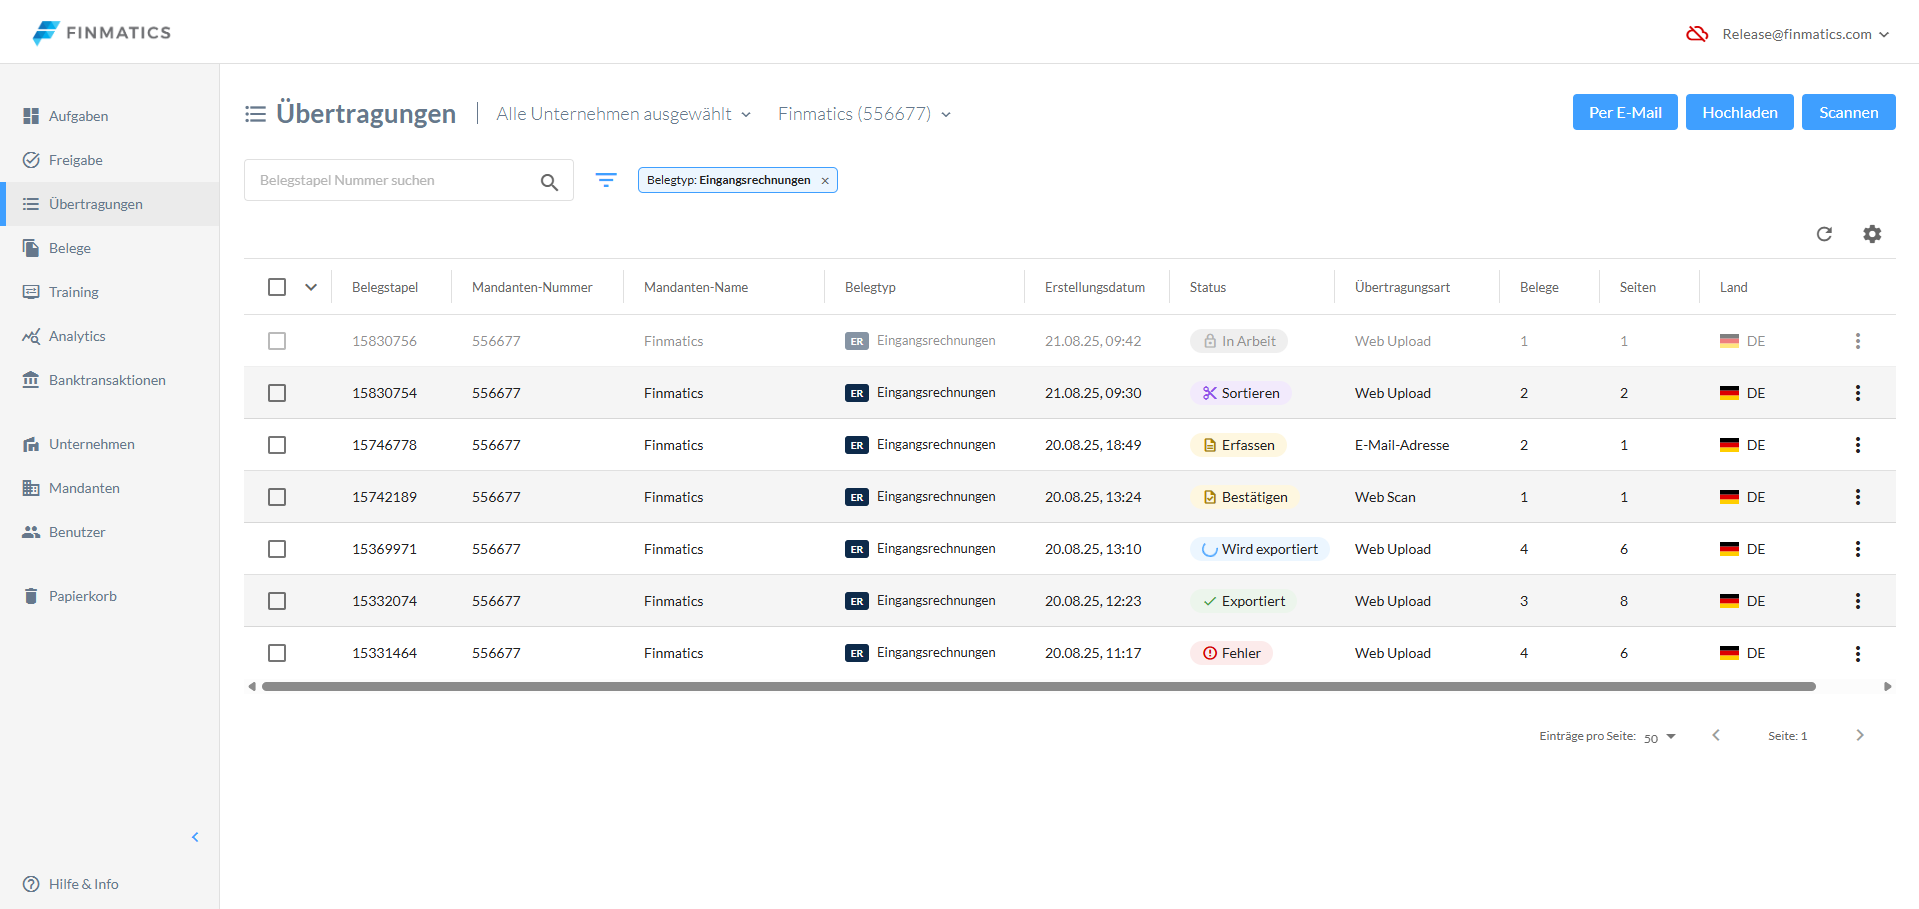1919x909 pixels.
Task: Sort by Status column header
Action: tap(1208, 287)
